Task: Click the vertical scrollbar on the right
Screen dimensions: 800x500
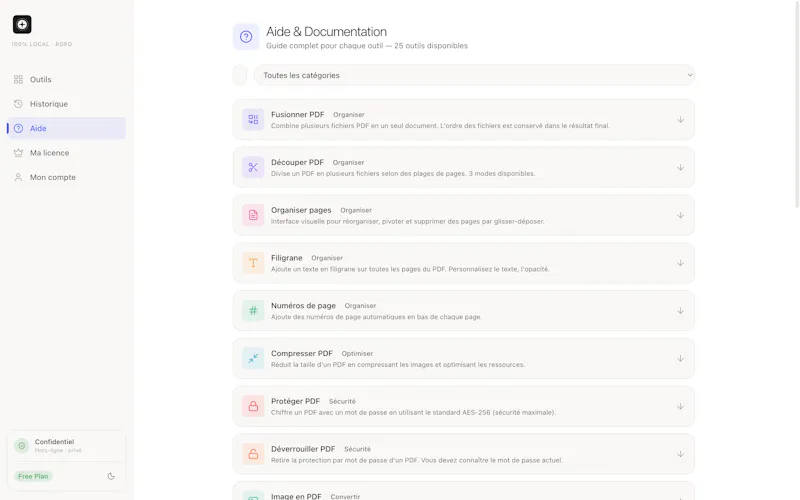Action: [797, 105]
